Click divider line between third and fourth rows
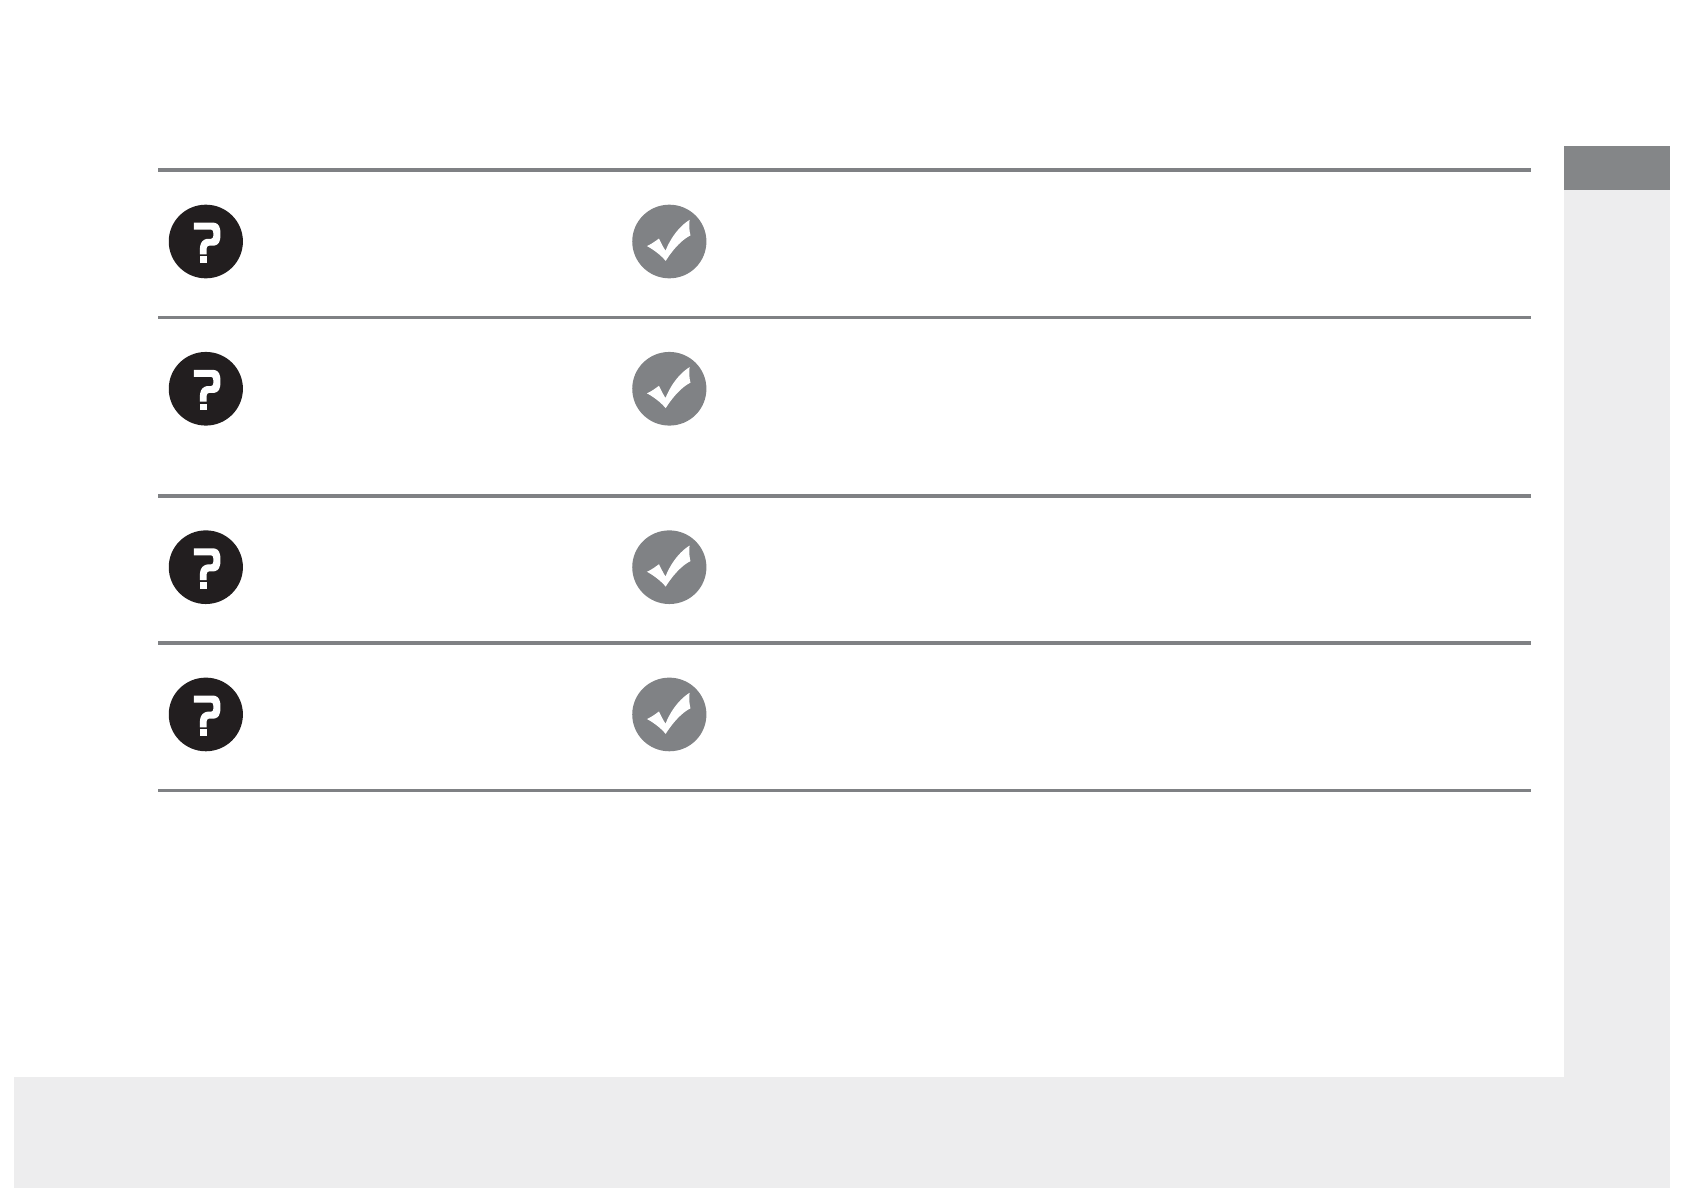The width and height of the screenshot is (1684, 1190). [844, 643]
